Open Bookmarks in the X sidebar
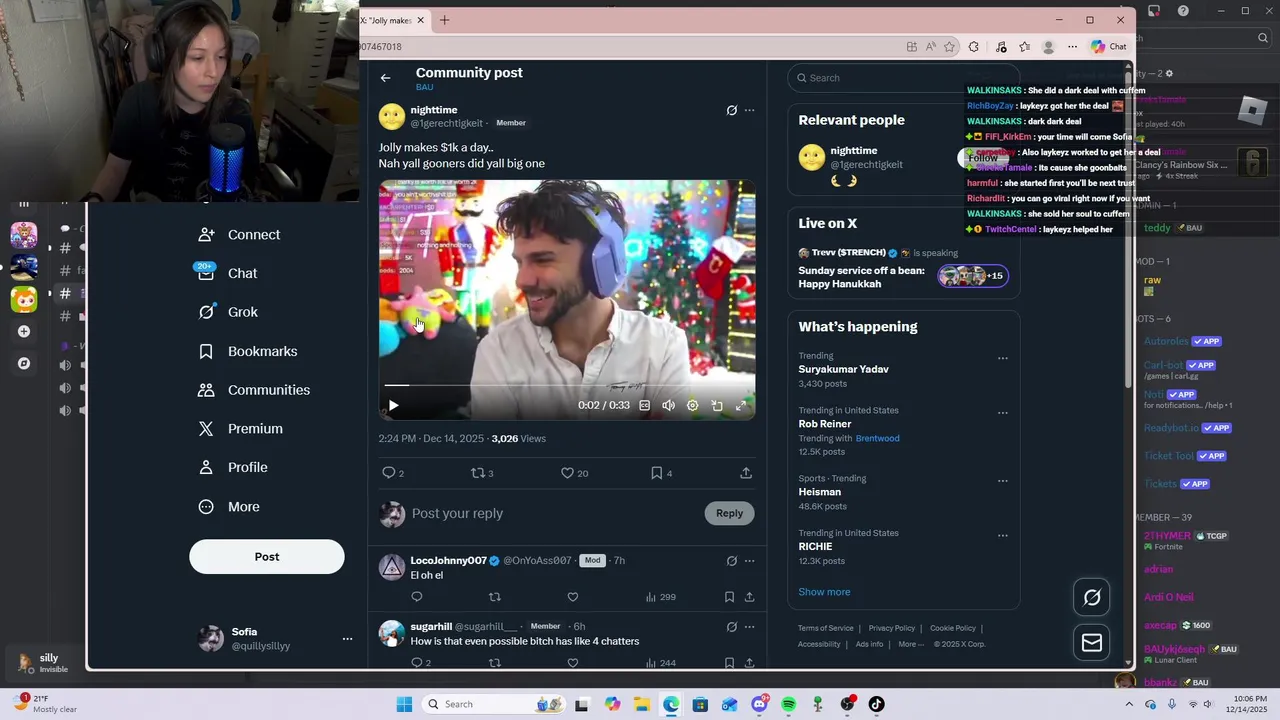1280x720 pixels. click(x=248, y=351)
